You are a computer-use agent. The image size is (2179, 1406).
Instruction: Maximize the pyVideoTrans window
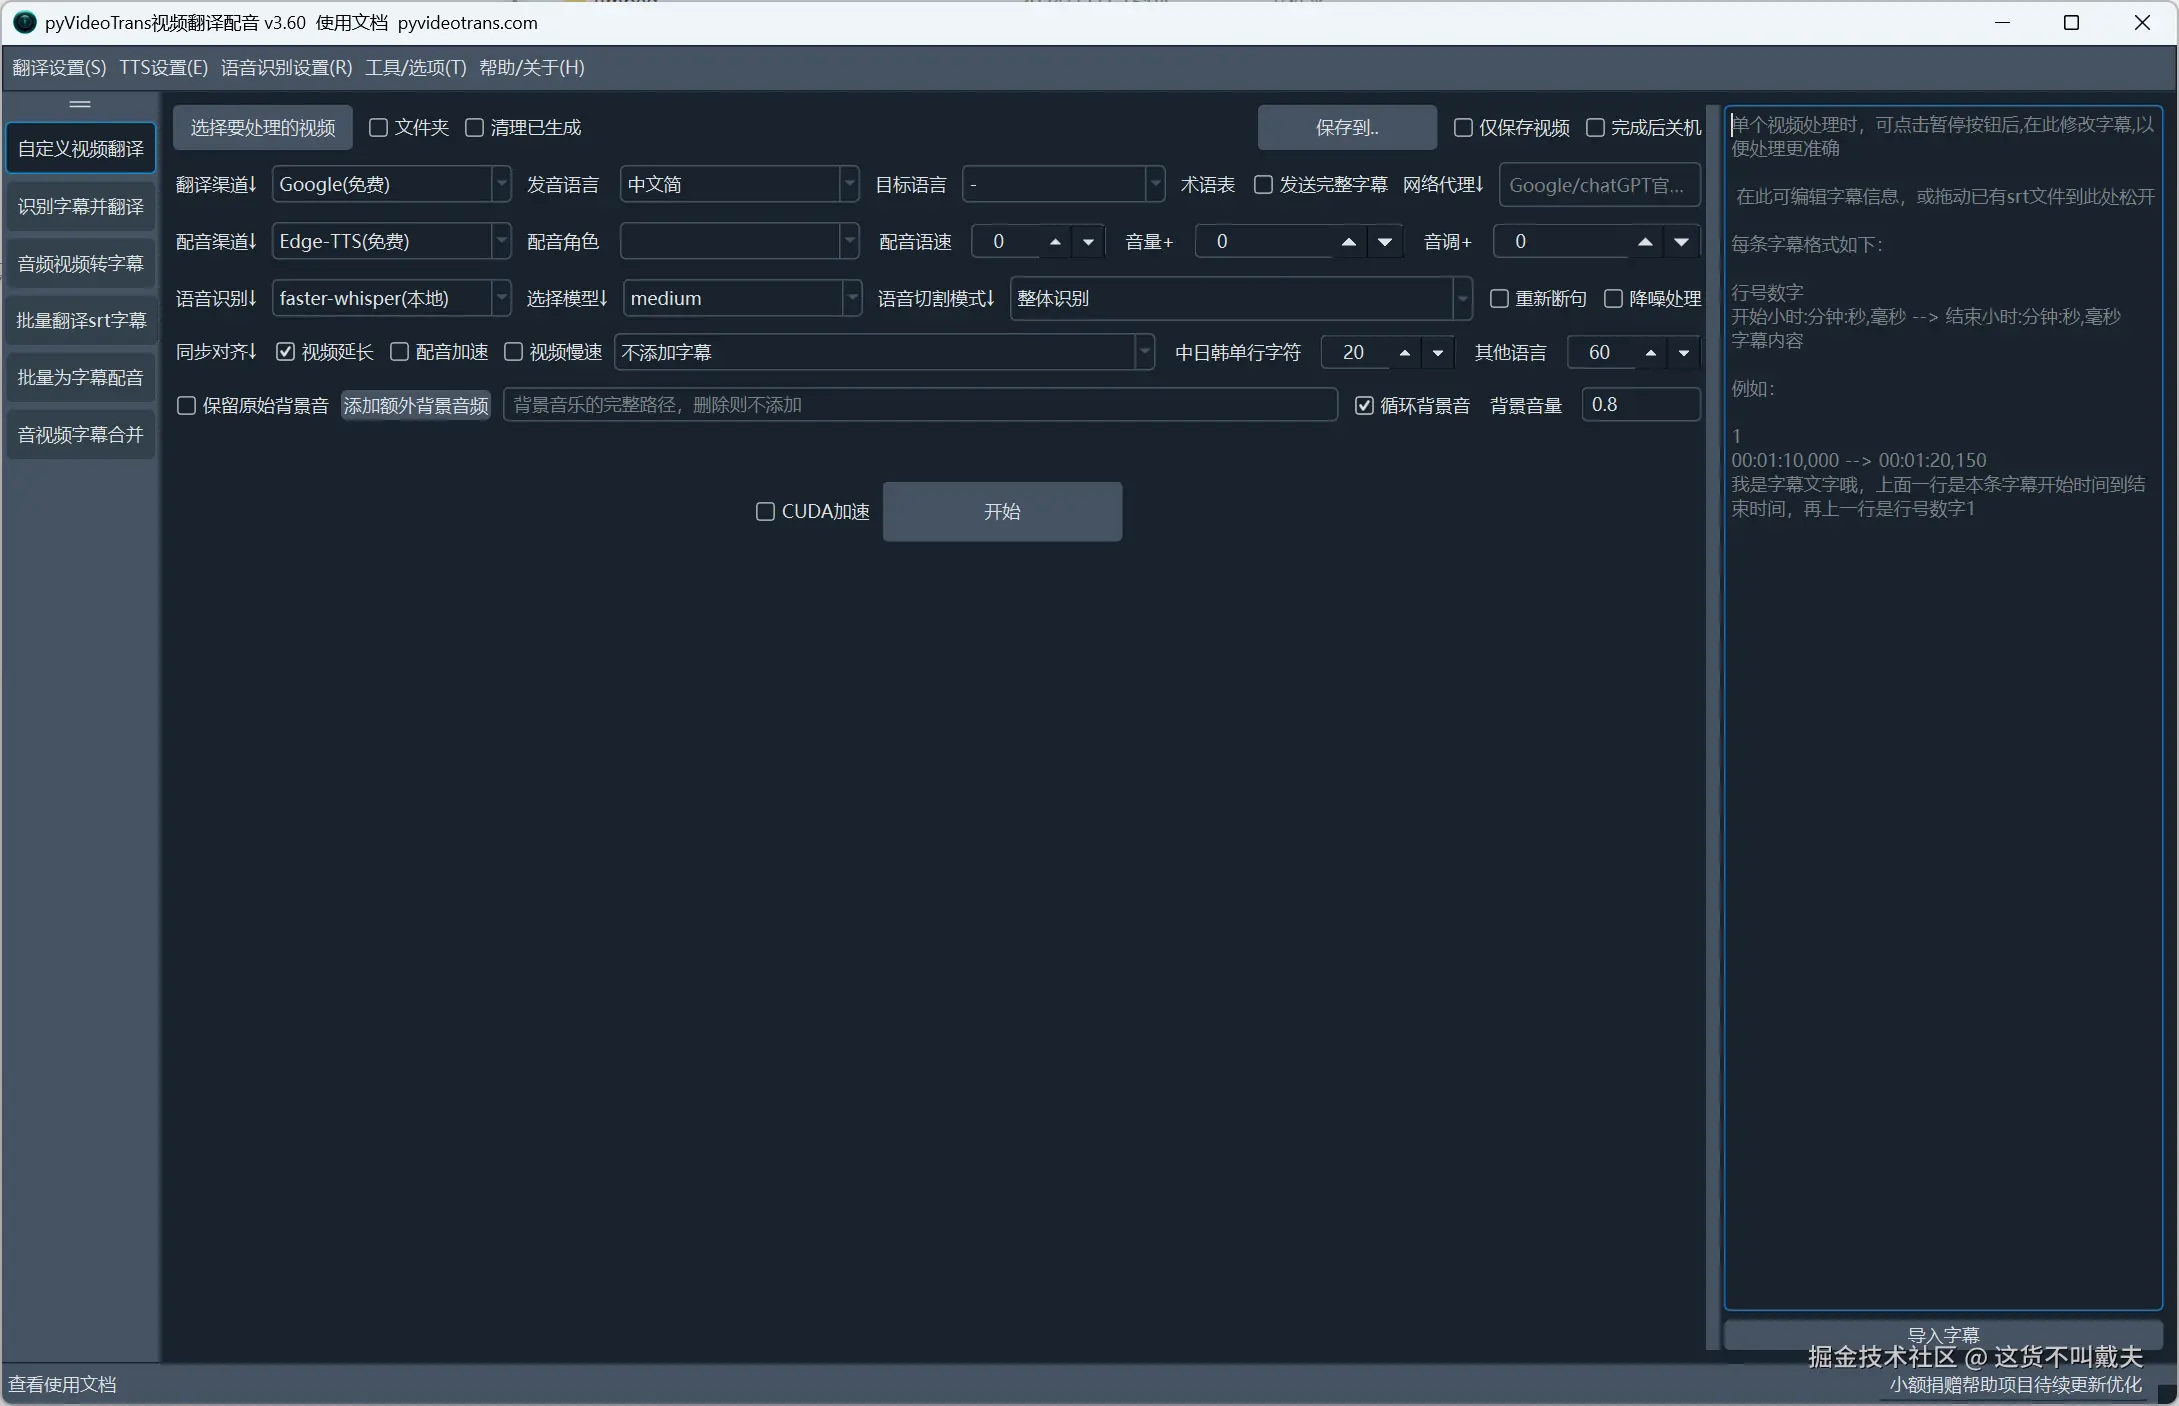pos(2071,22)
